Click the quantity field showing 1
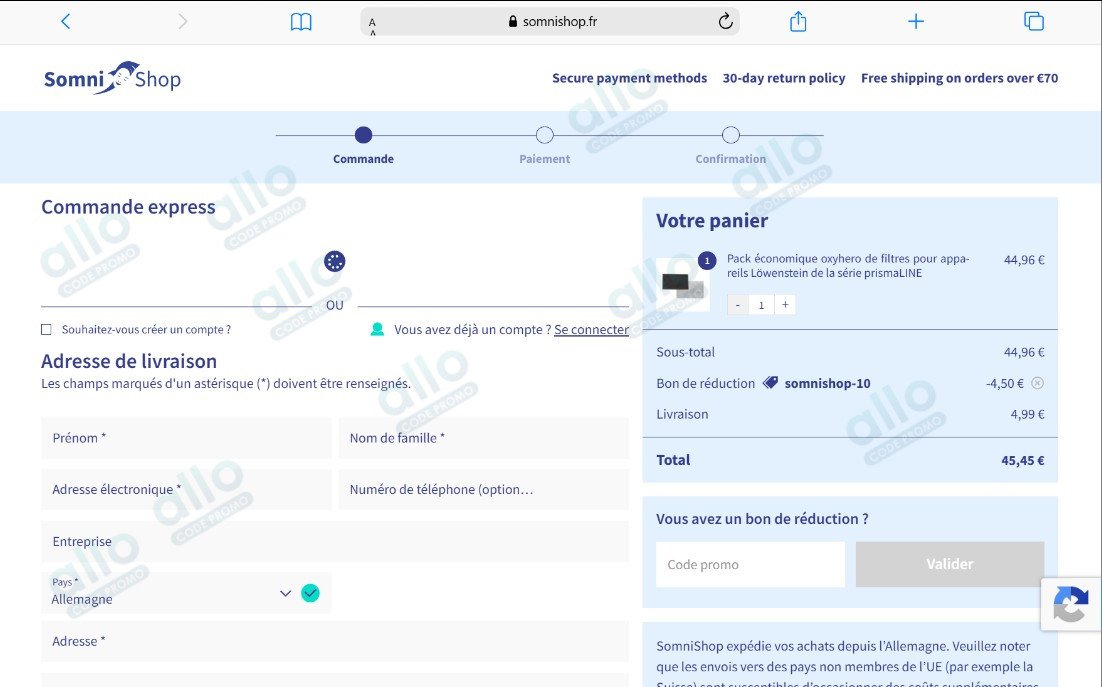1102x687 pixels. pyautogui.click(x=761, y=305)
